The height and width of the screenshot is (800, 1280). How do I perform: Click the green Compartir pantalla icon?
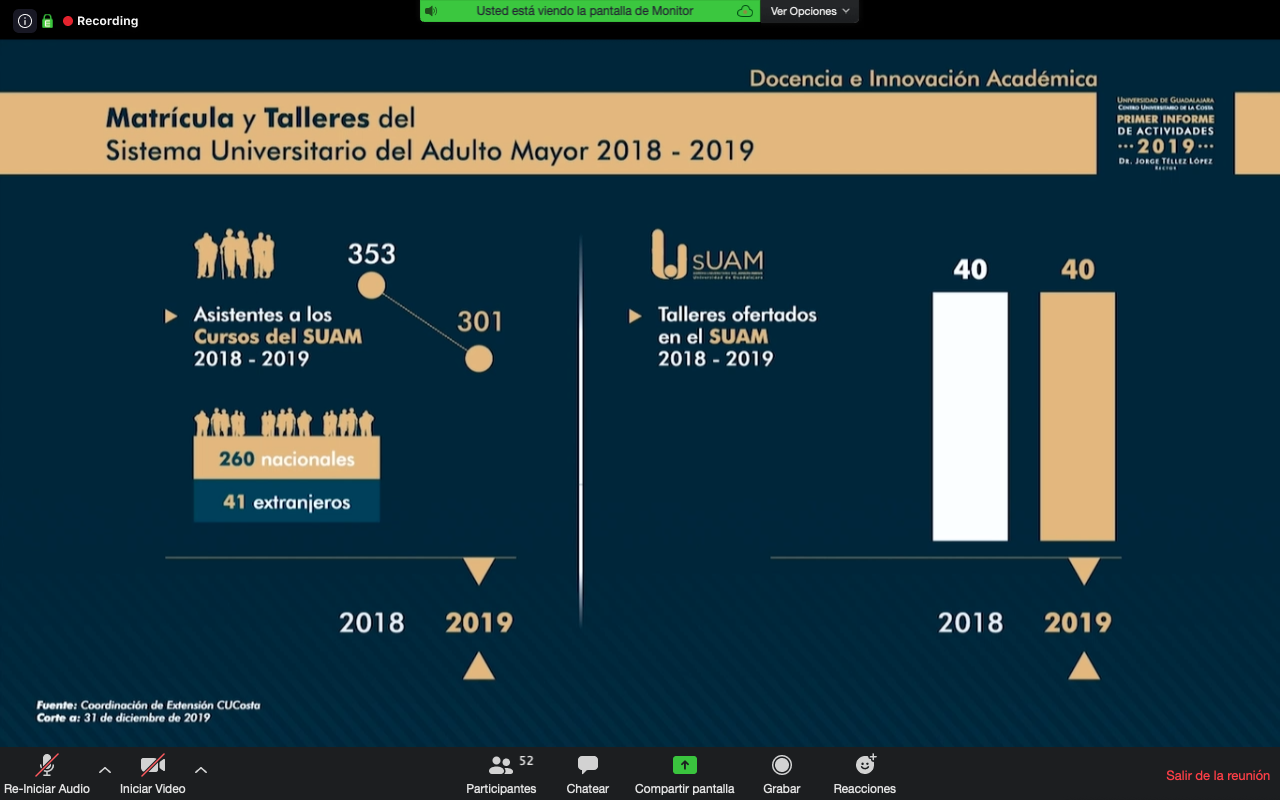(684, 765)
